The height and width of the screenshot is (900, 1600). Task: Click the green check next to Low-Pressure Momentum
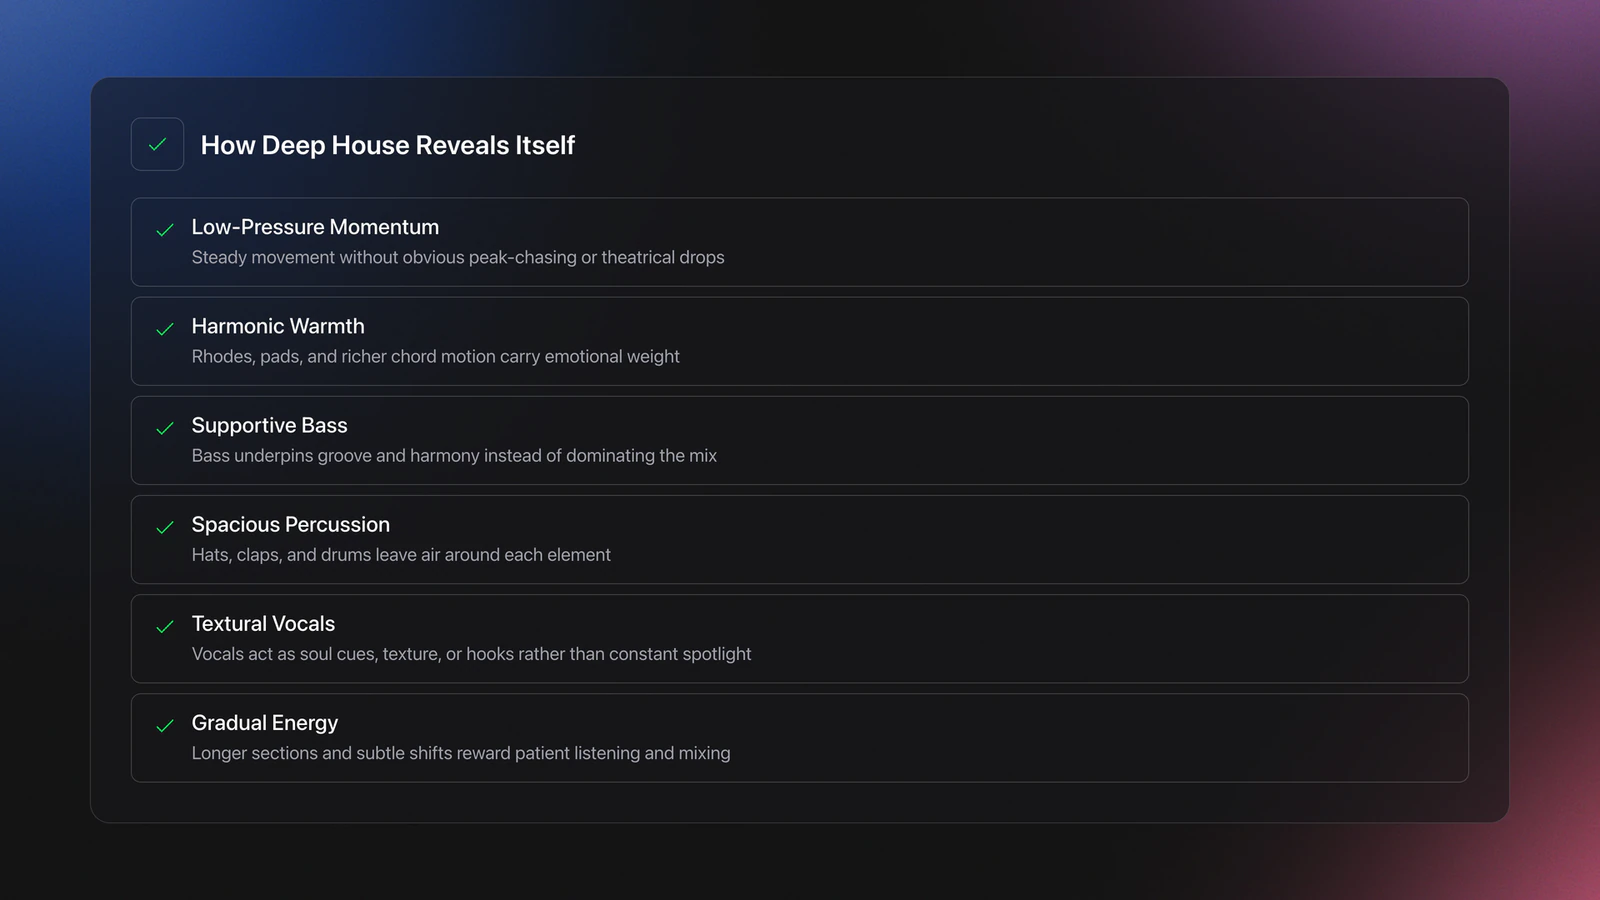point(165,230)
